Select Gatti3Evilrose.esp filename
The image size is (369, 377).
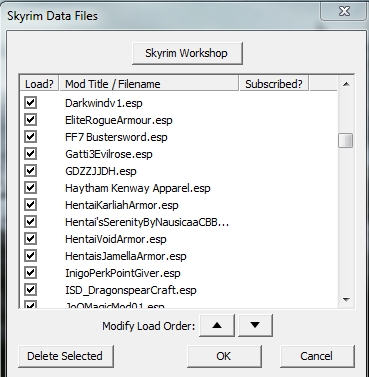(x=109, y=154)
